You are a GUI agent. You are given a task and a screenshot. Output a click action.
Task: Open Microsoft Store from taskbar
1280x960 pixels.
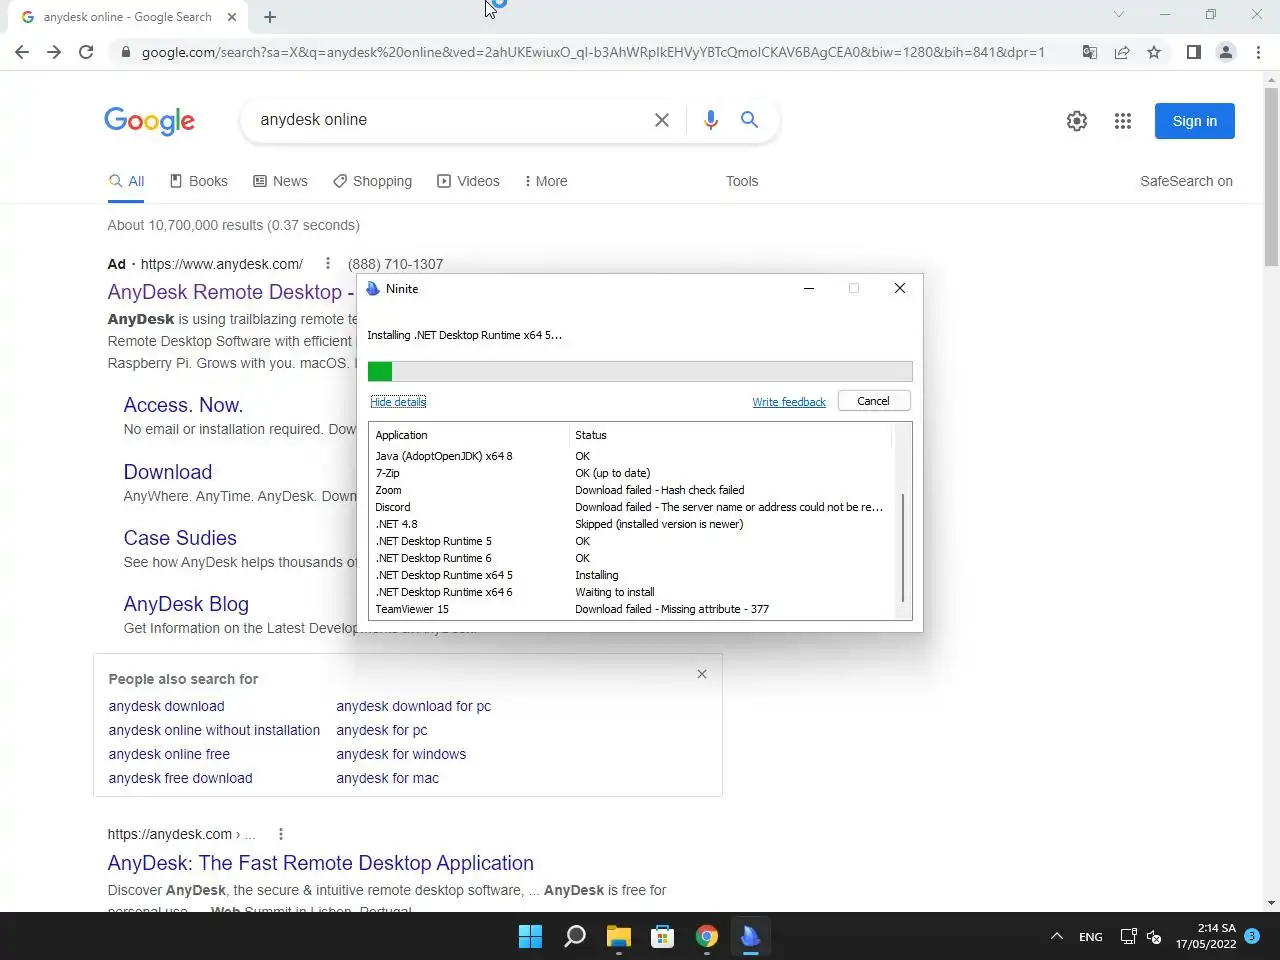click(x=663, y=936)
